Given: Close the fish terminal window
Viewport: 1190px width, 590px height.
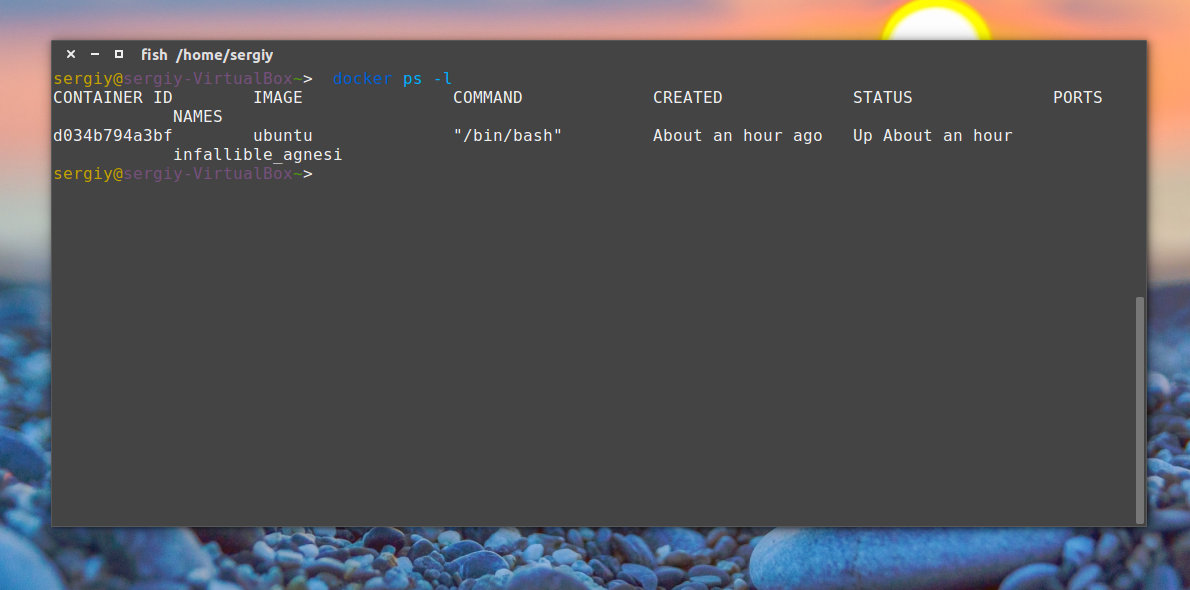Looking at the screenshot, I should coord(71,55).
